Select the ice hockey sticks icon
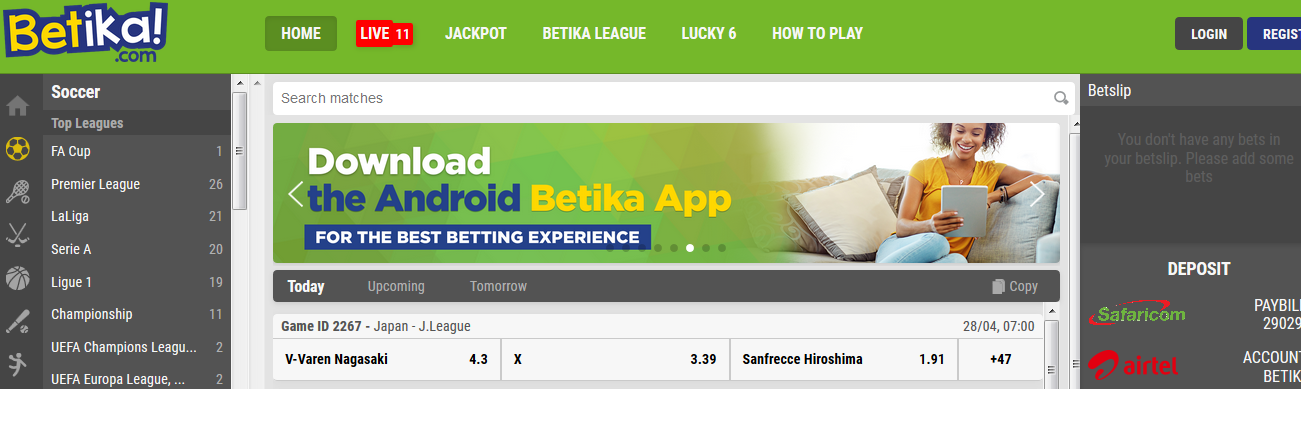The image size is (1301, 421). (17, 235)
